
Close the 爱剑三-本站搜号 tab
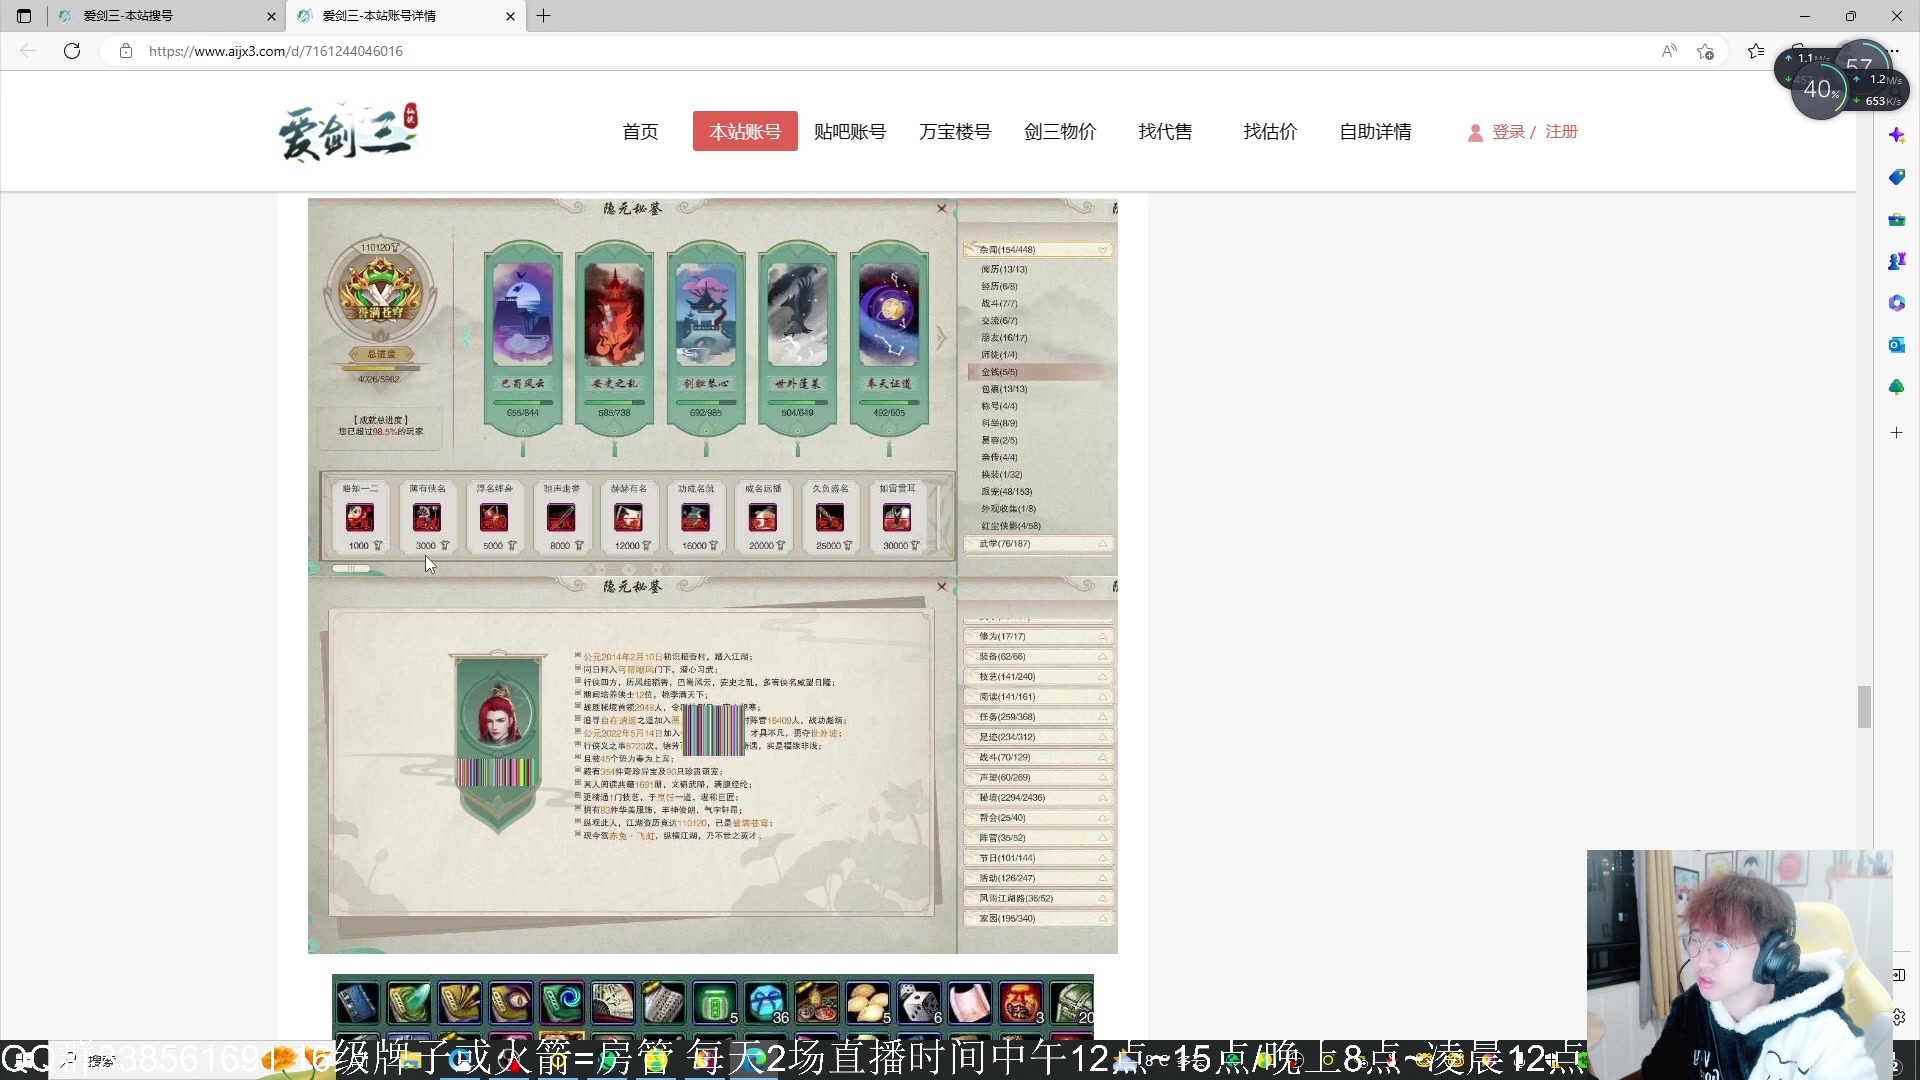[271, 16]
